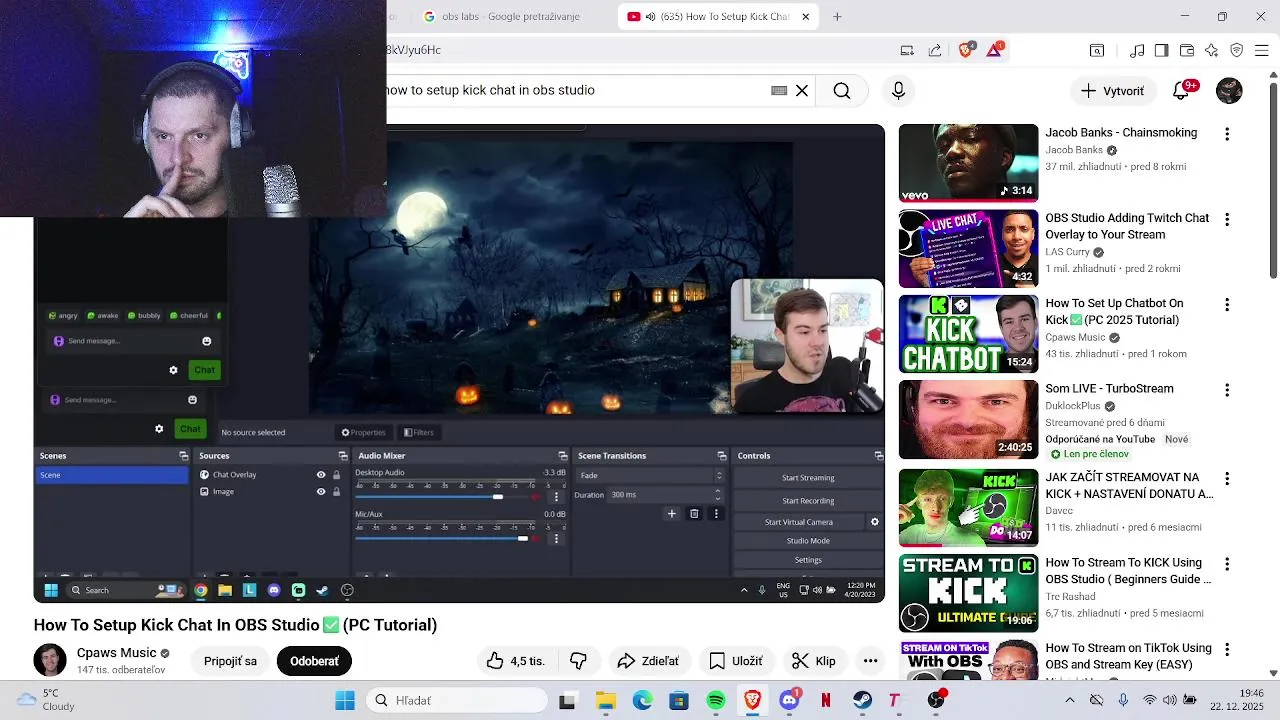Like the video with thumbs up
Viewport: 1280px width, 720px height.
(516, 661)
